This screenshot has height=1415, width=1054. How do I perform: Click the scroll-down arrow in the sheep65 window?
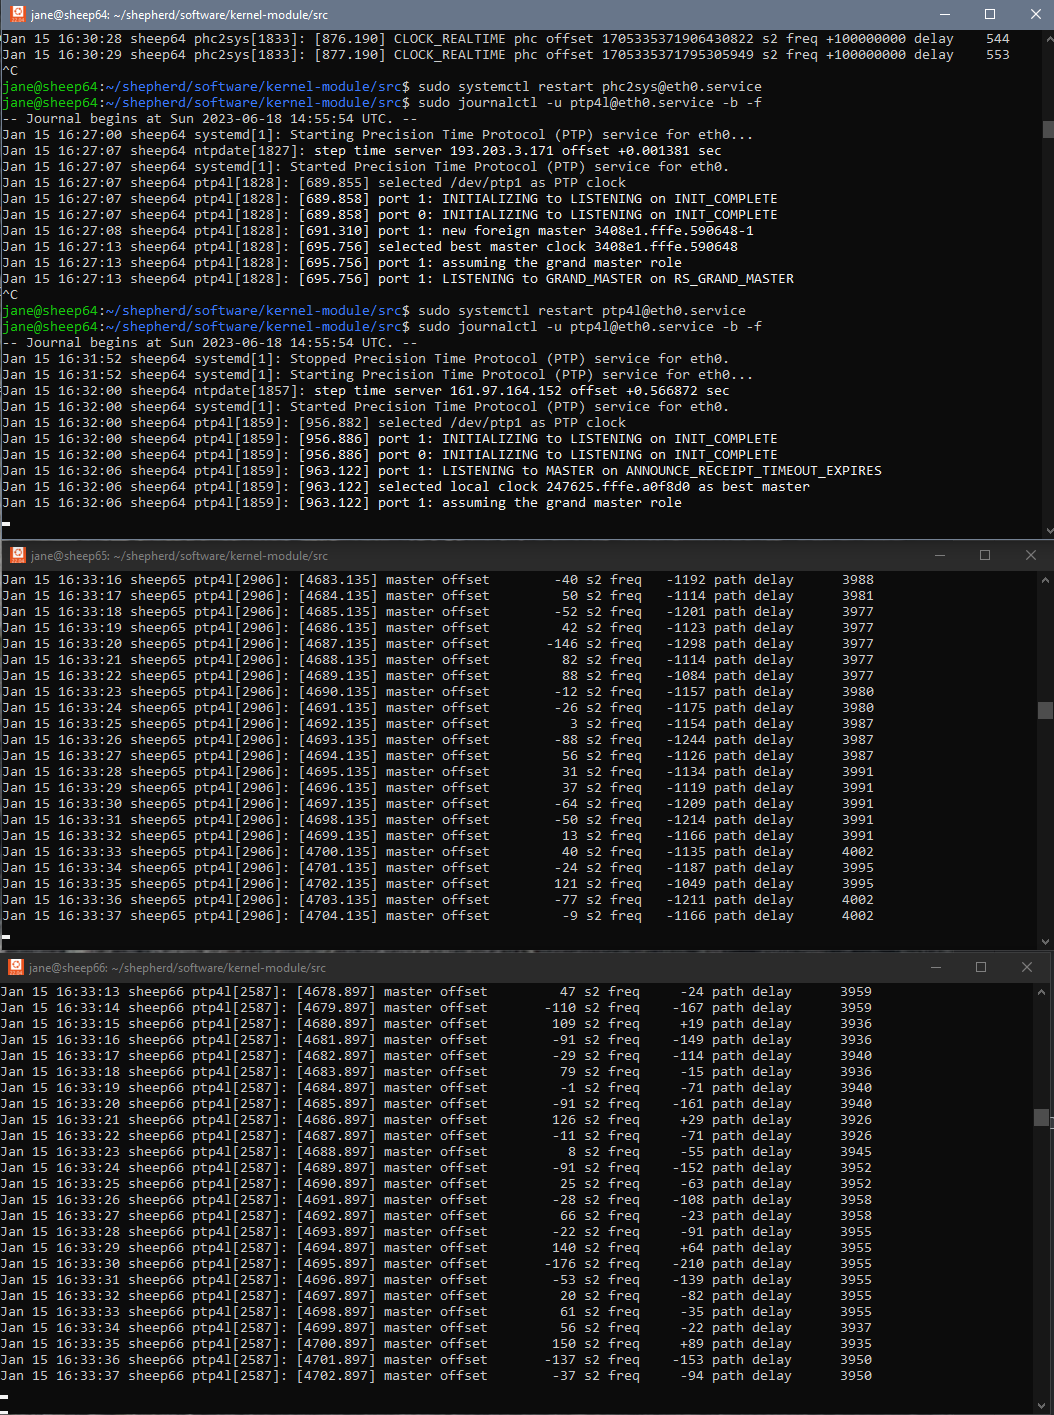click(x=1045, y=941)
